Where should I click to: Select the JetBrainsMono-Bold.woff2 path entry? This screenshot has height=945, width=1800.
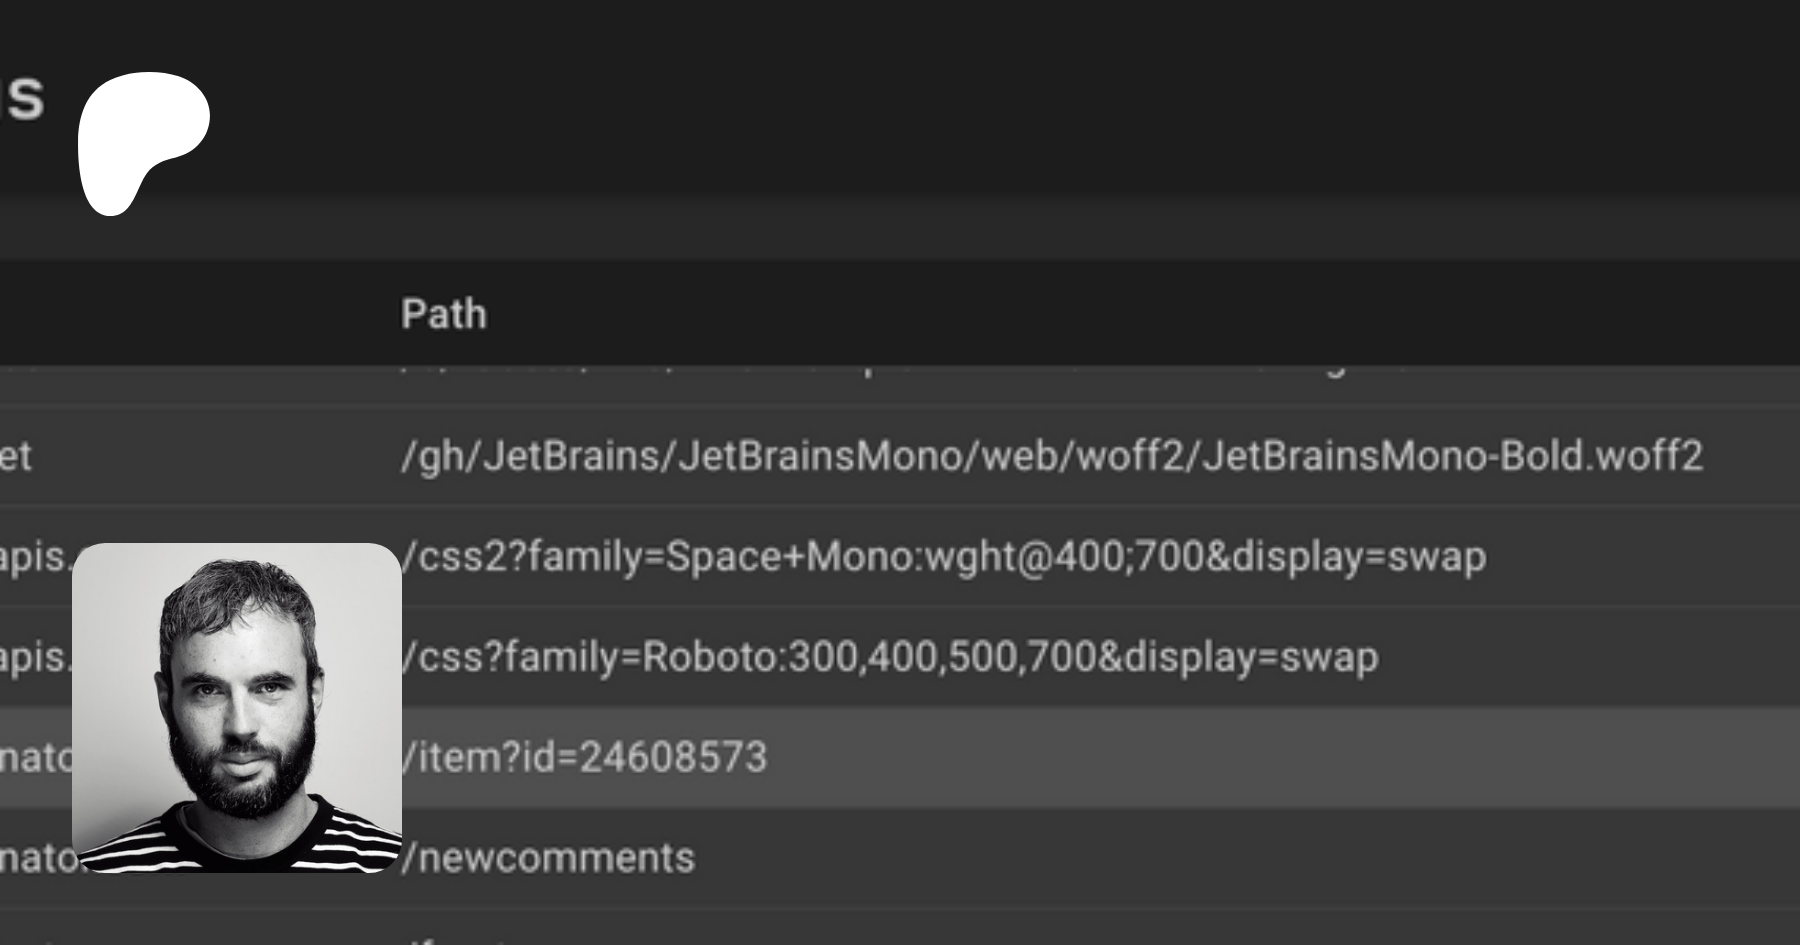point(1050,456)
